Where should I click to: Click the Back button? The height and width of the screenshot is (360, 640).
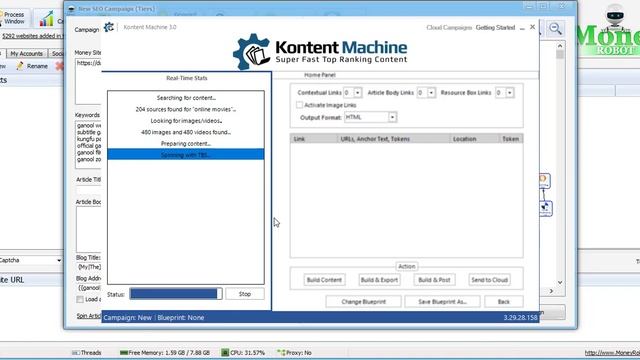[x=504, y=302]
